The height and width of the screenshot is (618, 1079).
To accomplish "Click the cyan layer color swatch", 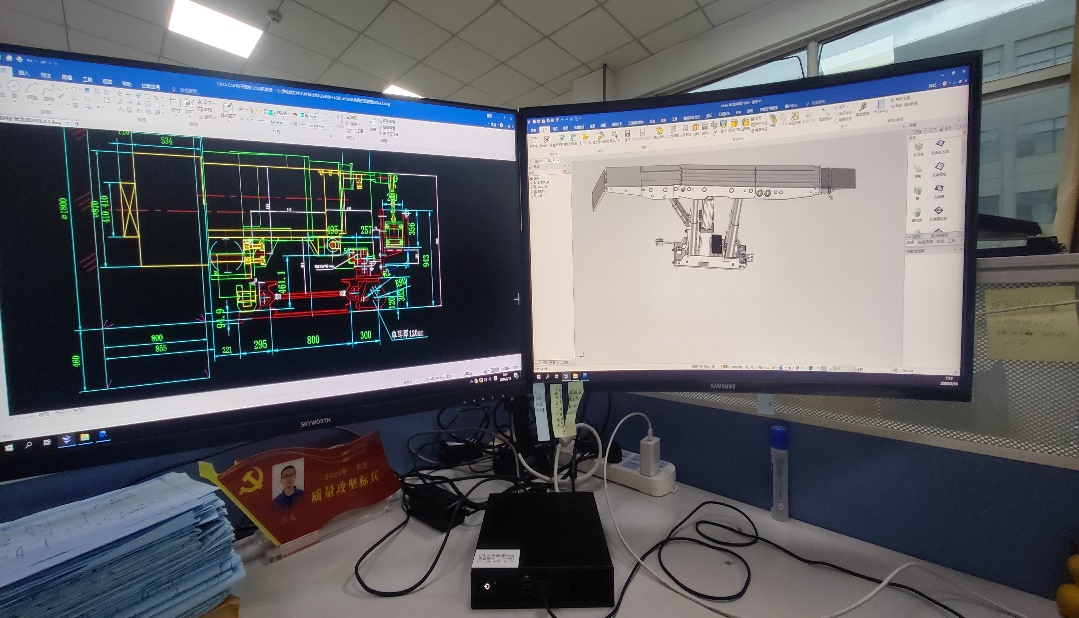I will 270,110.
